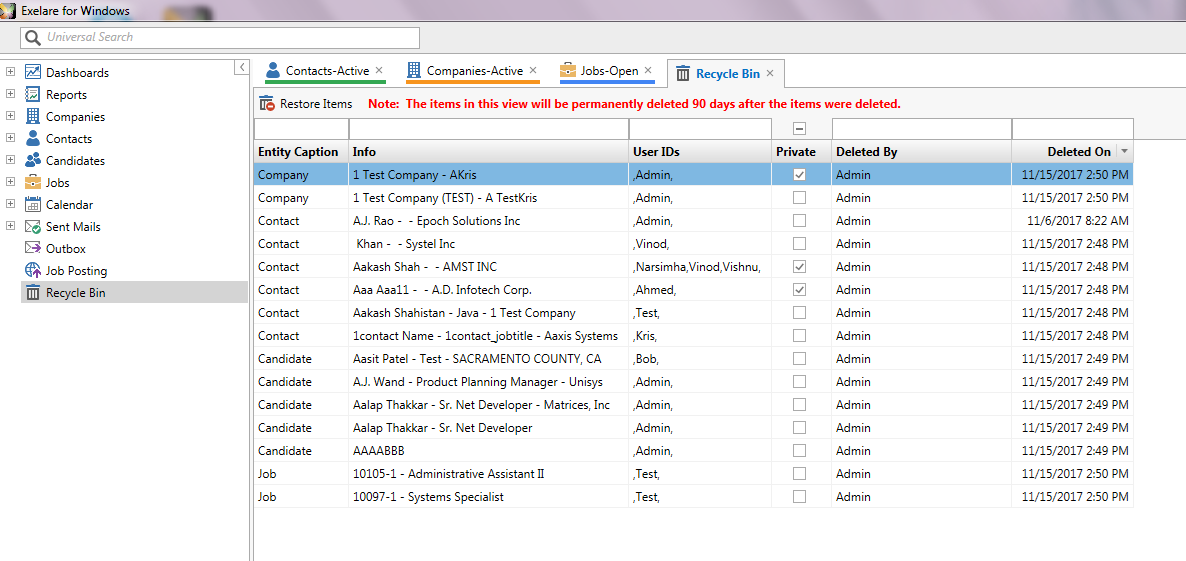Click the Candidates group icon
The image size is (1186, 561).
point(33,160)
